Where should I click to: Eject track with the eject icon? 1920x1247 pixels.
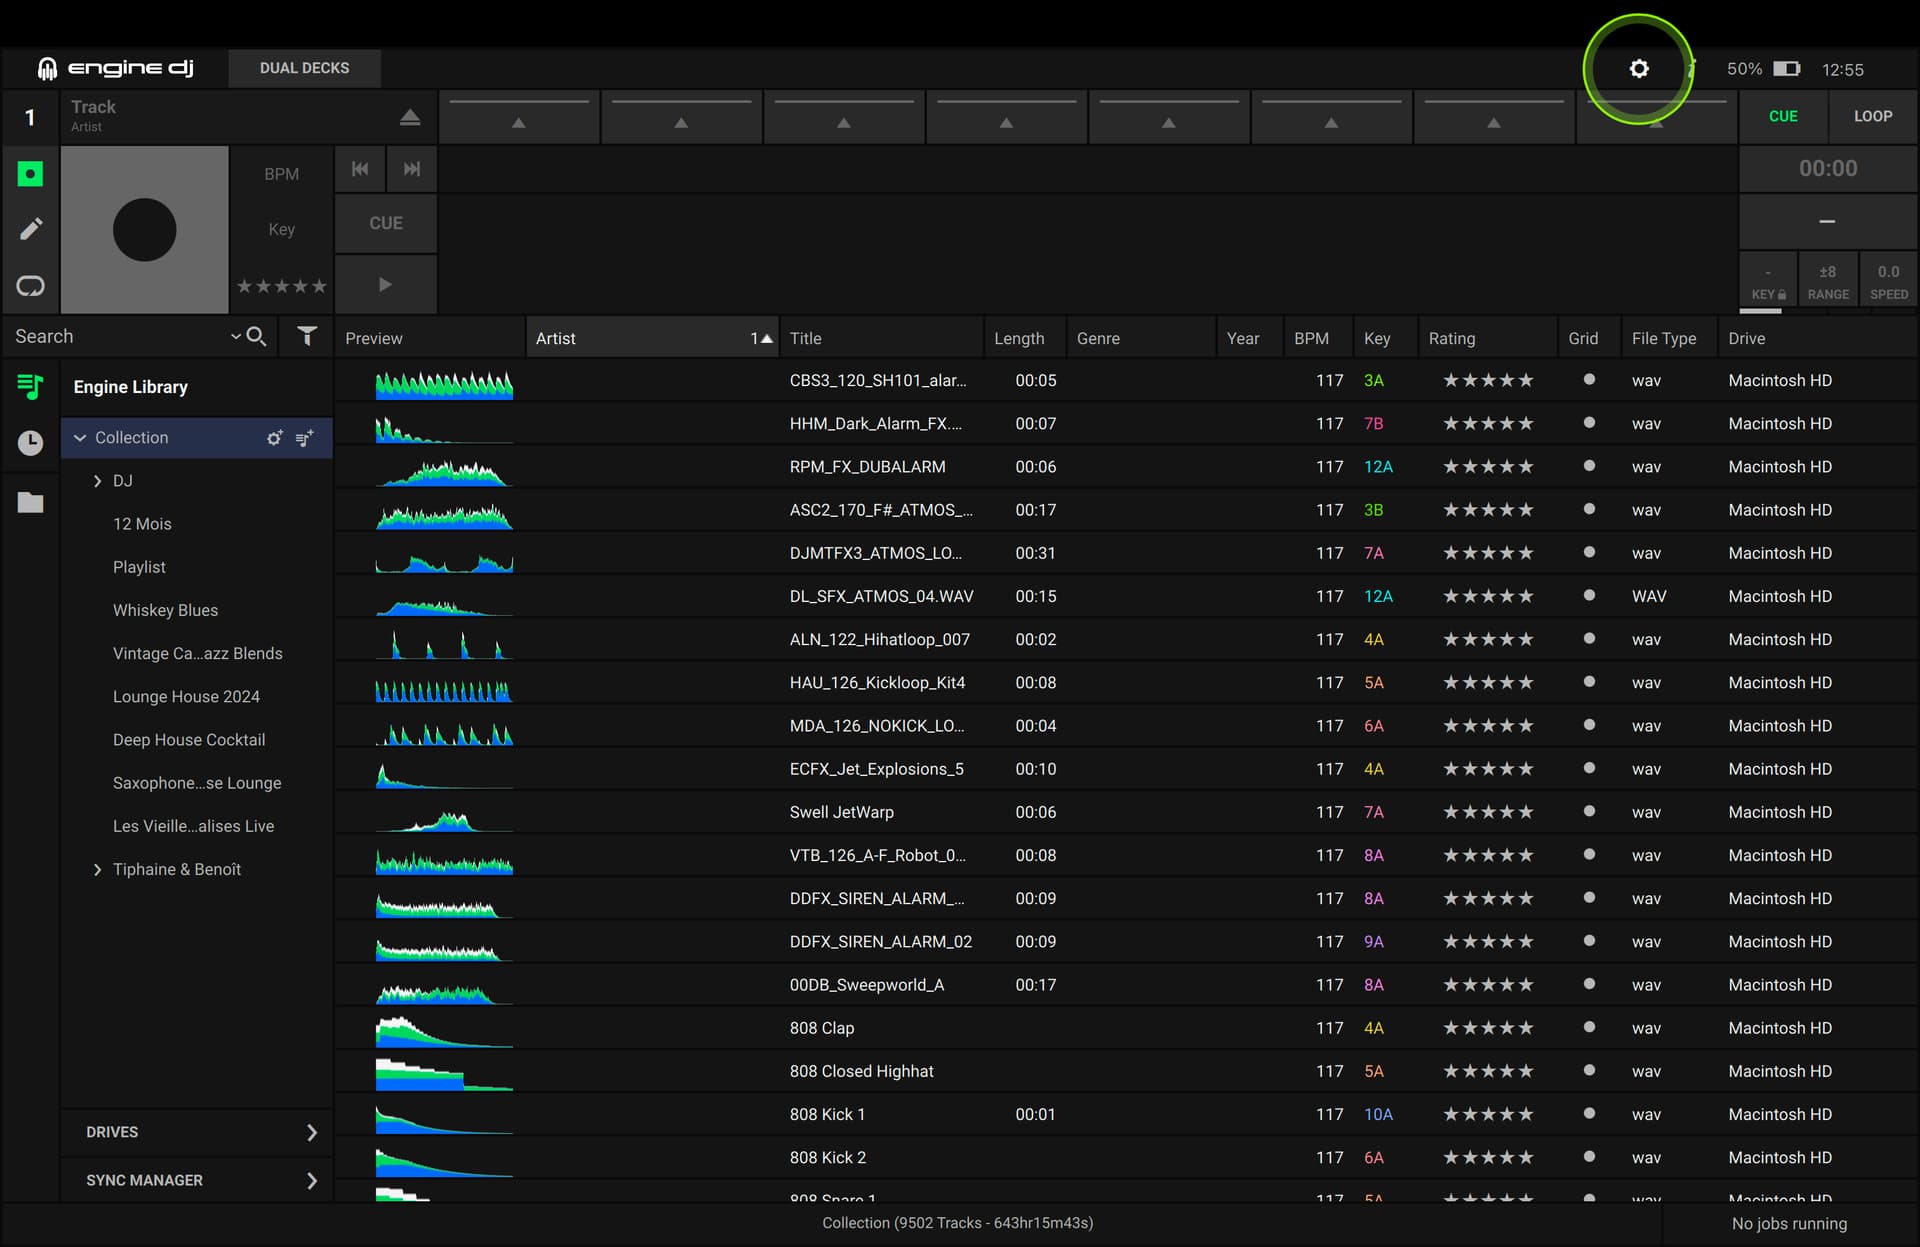pyautogui.click(x=409, y=117)
